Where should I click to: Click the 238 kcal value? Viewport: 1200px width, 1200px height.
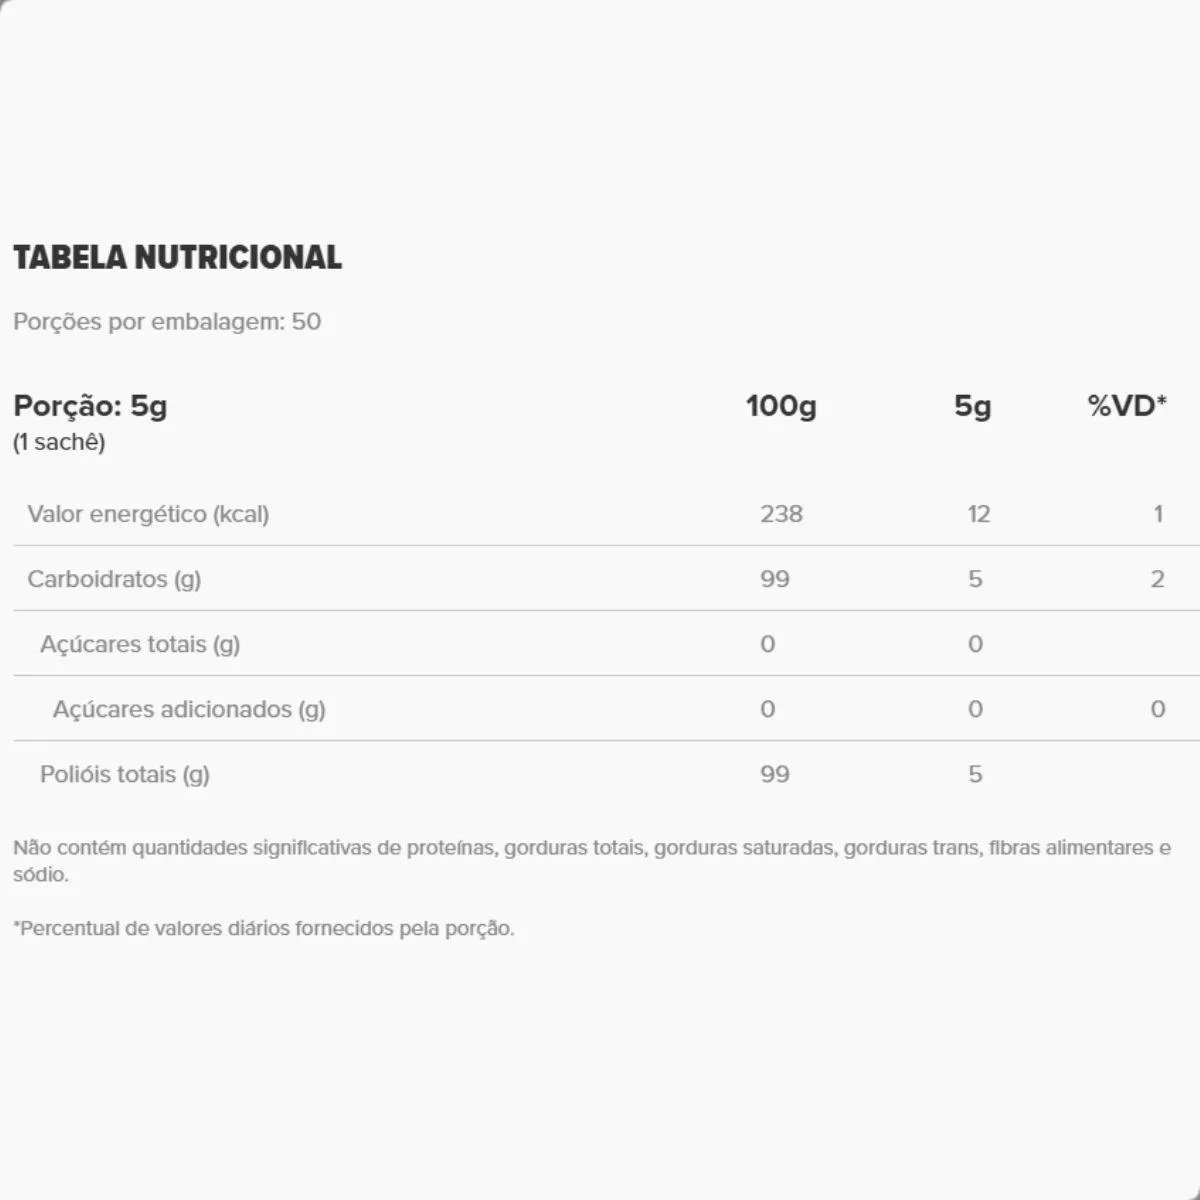click(781, 514)
